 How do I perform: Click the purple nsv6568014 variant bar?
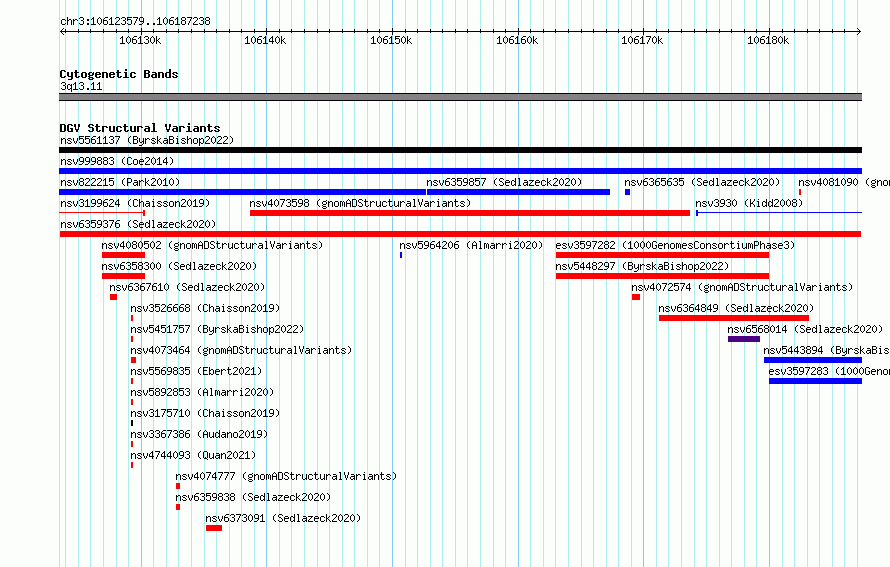point(744,339)
